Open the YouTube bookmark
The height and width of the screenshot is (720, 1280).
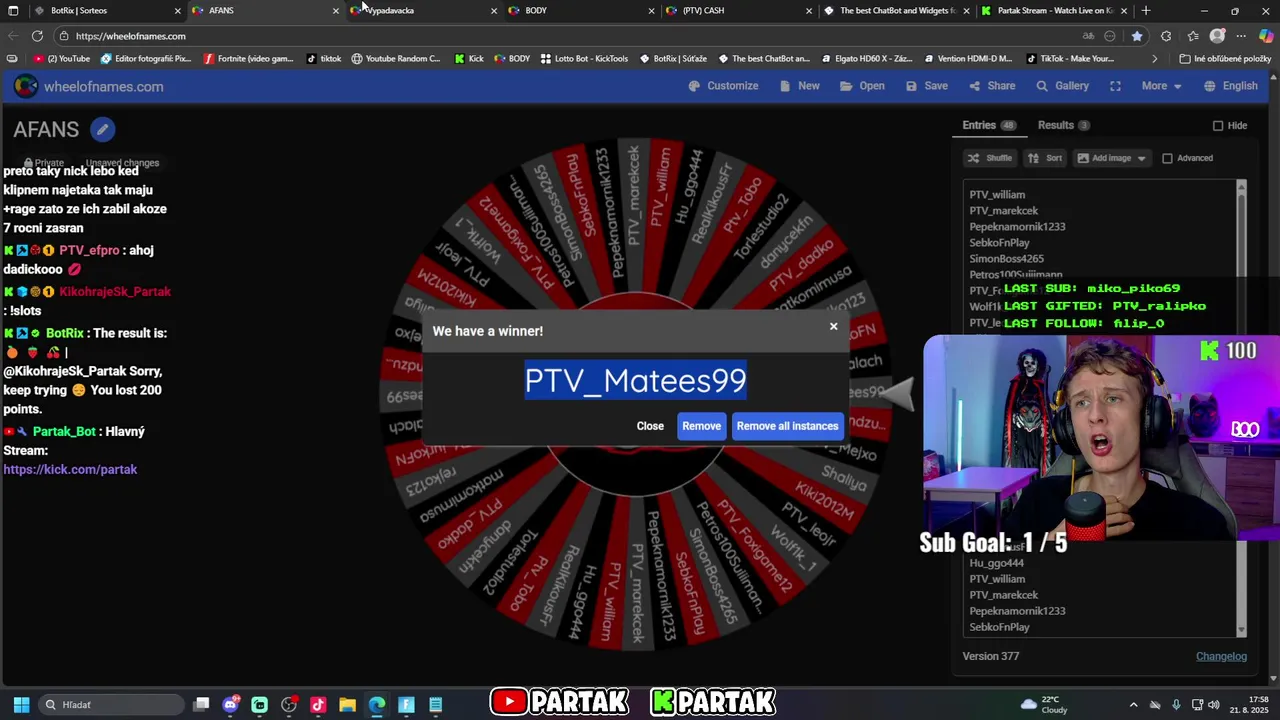tap(61, 59)
